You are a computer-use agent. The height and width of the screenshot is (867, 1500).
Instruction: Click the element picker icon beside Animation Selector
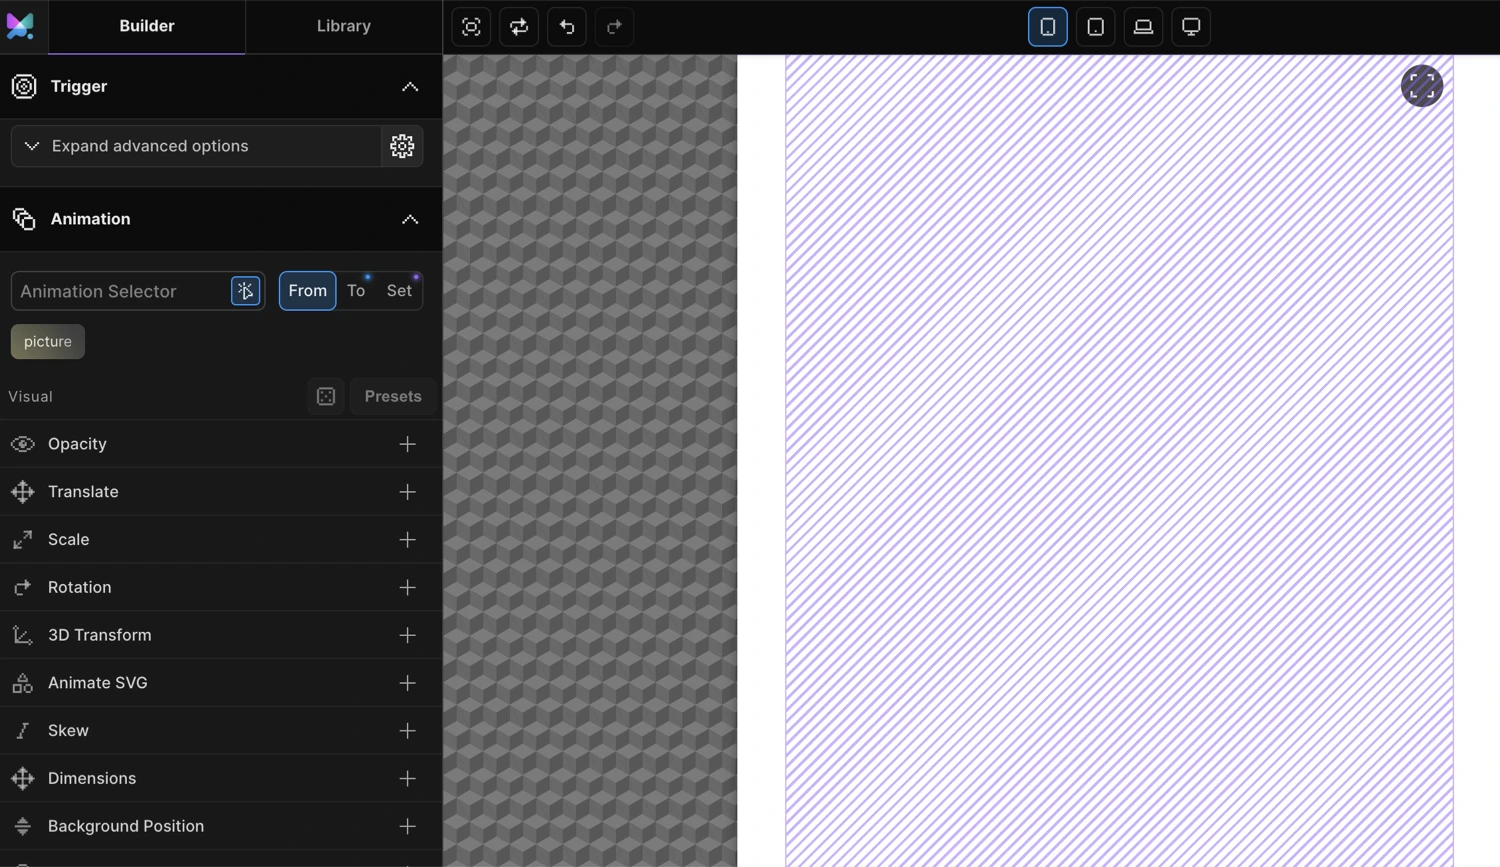pyautogui.click(x=245, y=291)
